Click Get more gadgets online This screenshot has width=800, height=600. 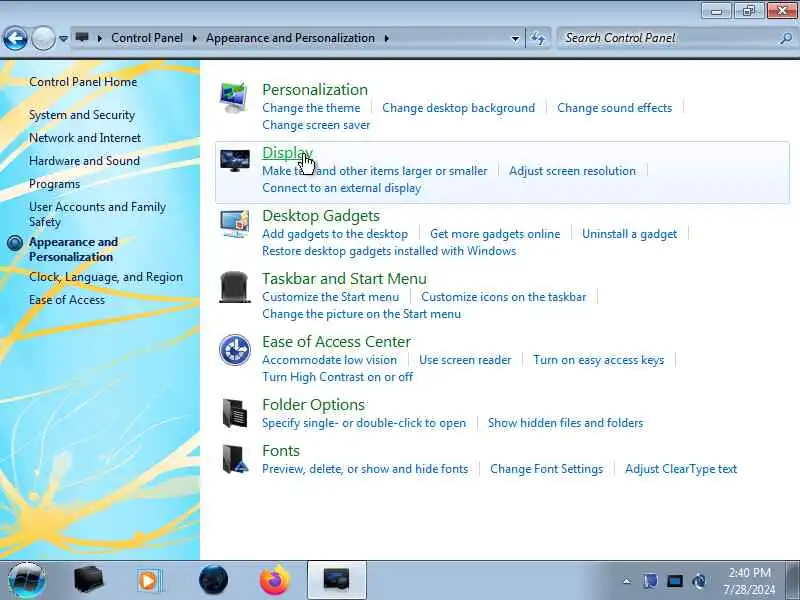click(495, 234)
